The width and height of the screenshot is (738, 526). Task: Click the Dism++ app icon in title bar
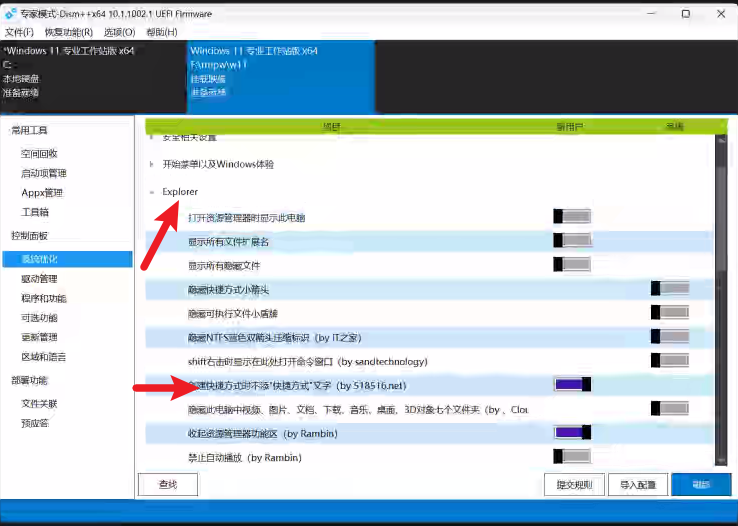[10, 14]
